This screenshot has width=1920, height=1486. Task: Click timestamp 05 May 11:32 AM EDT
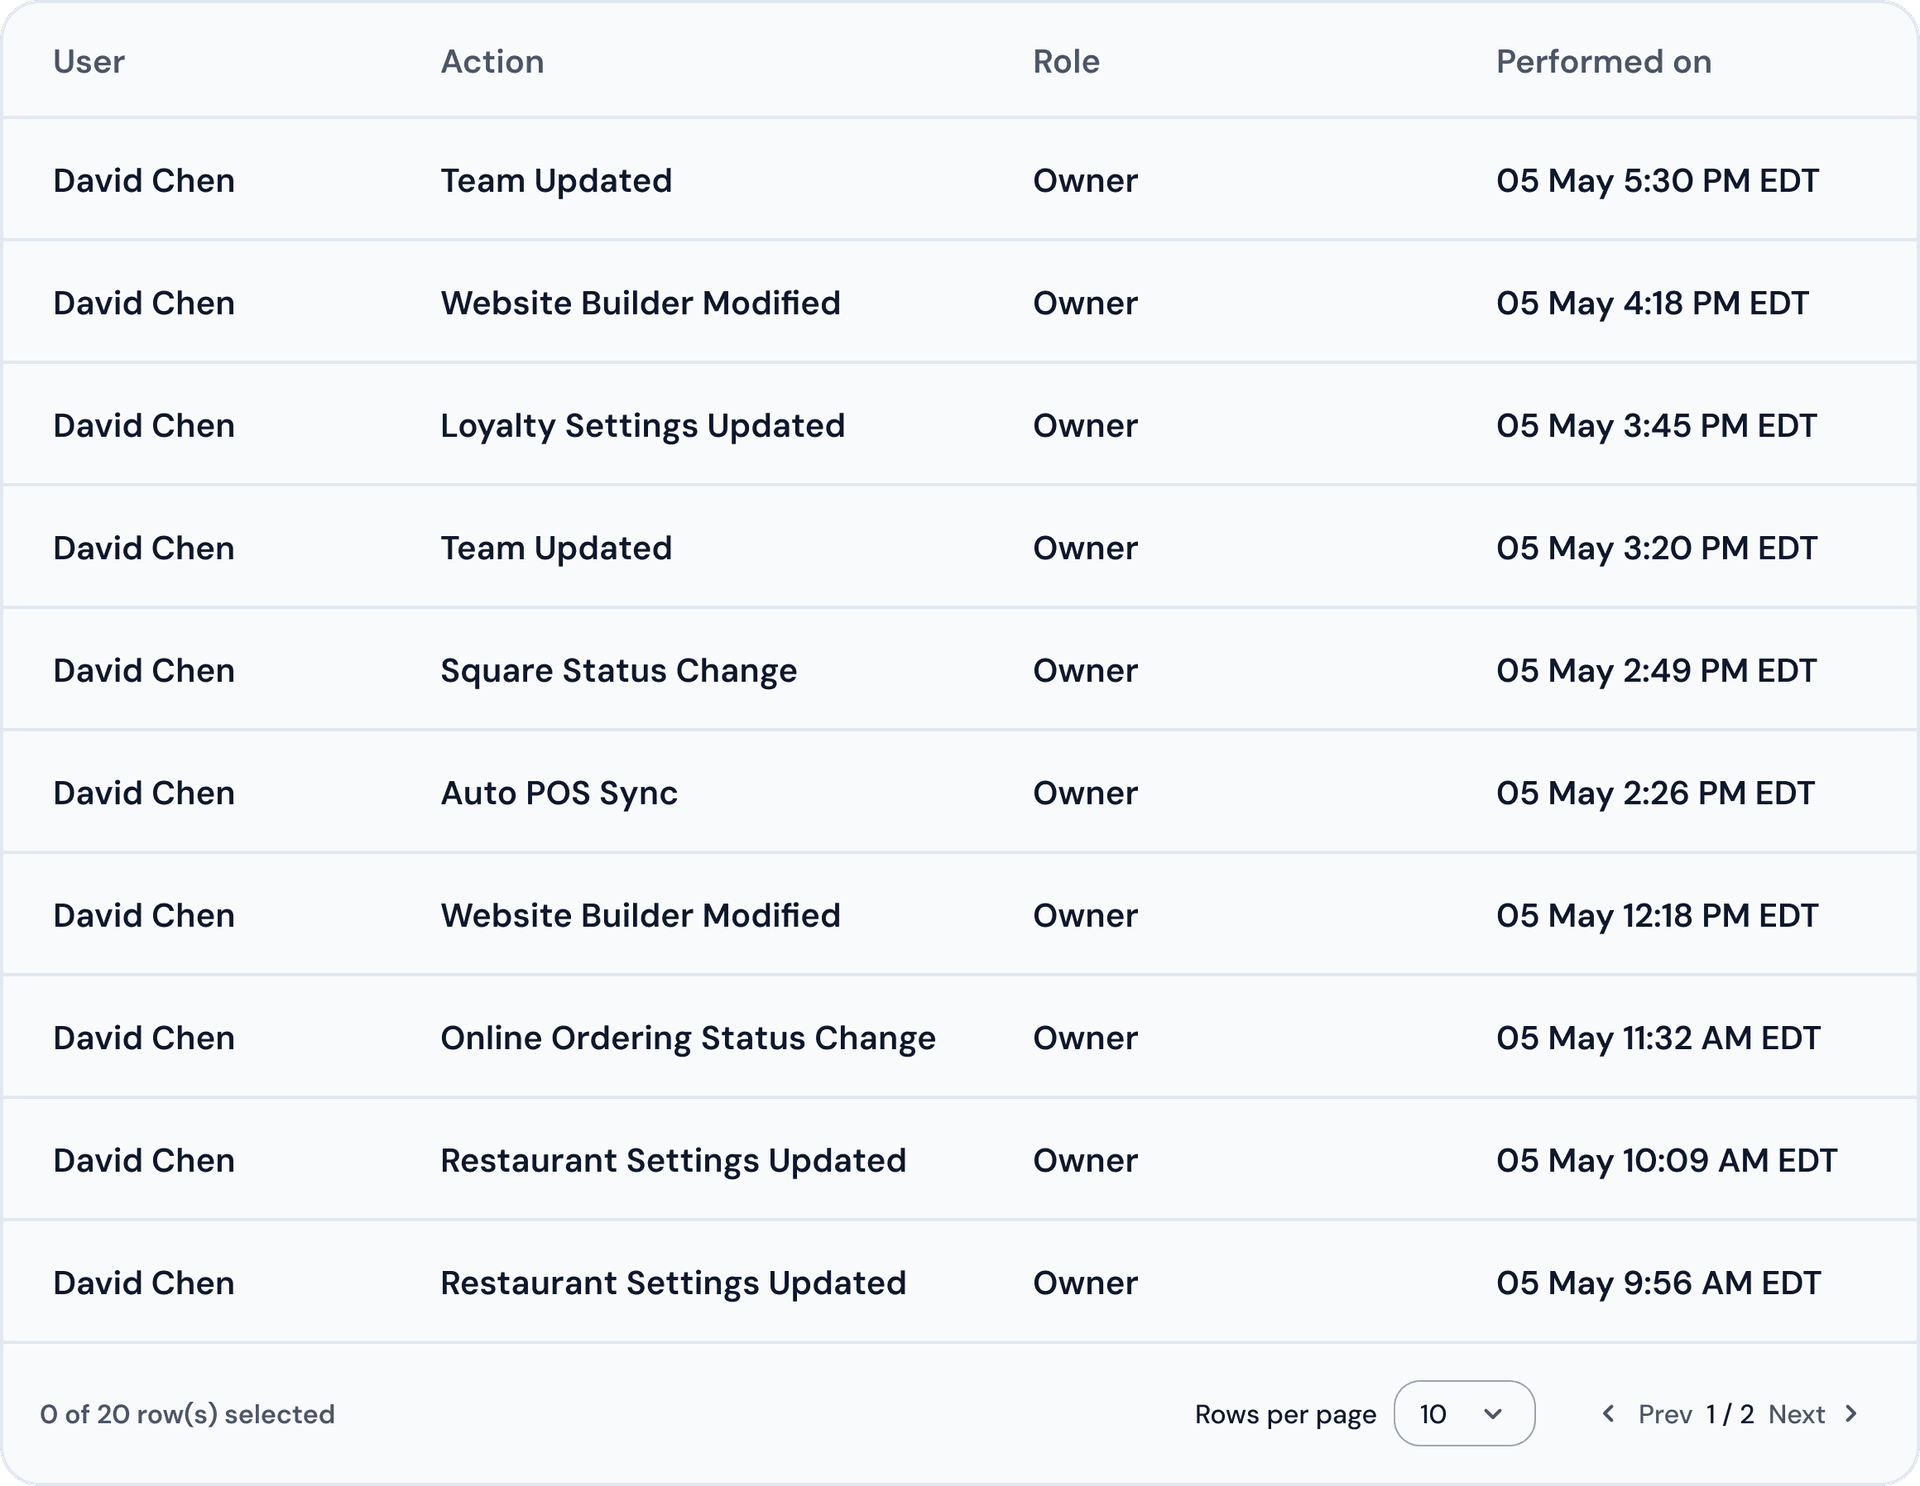pos(1658,1038)
